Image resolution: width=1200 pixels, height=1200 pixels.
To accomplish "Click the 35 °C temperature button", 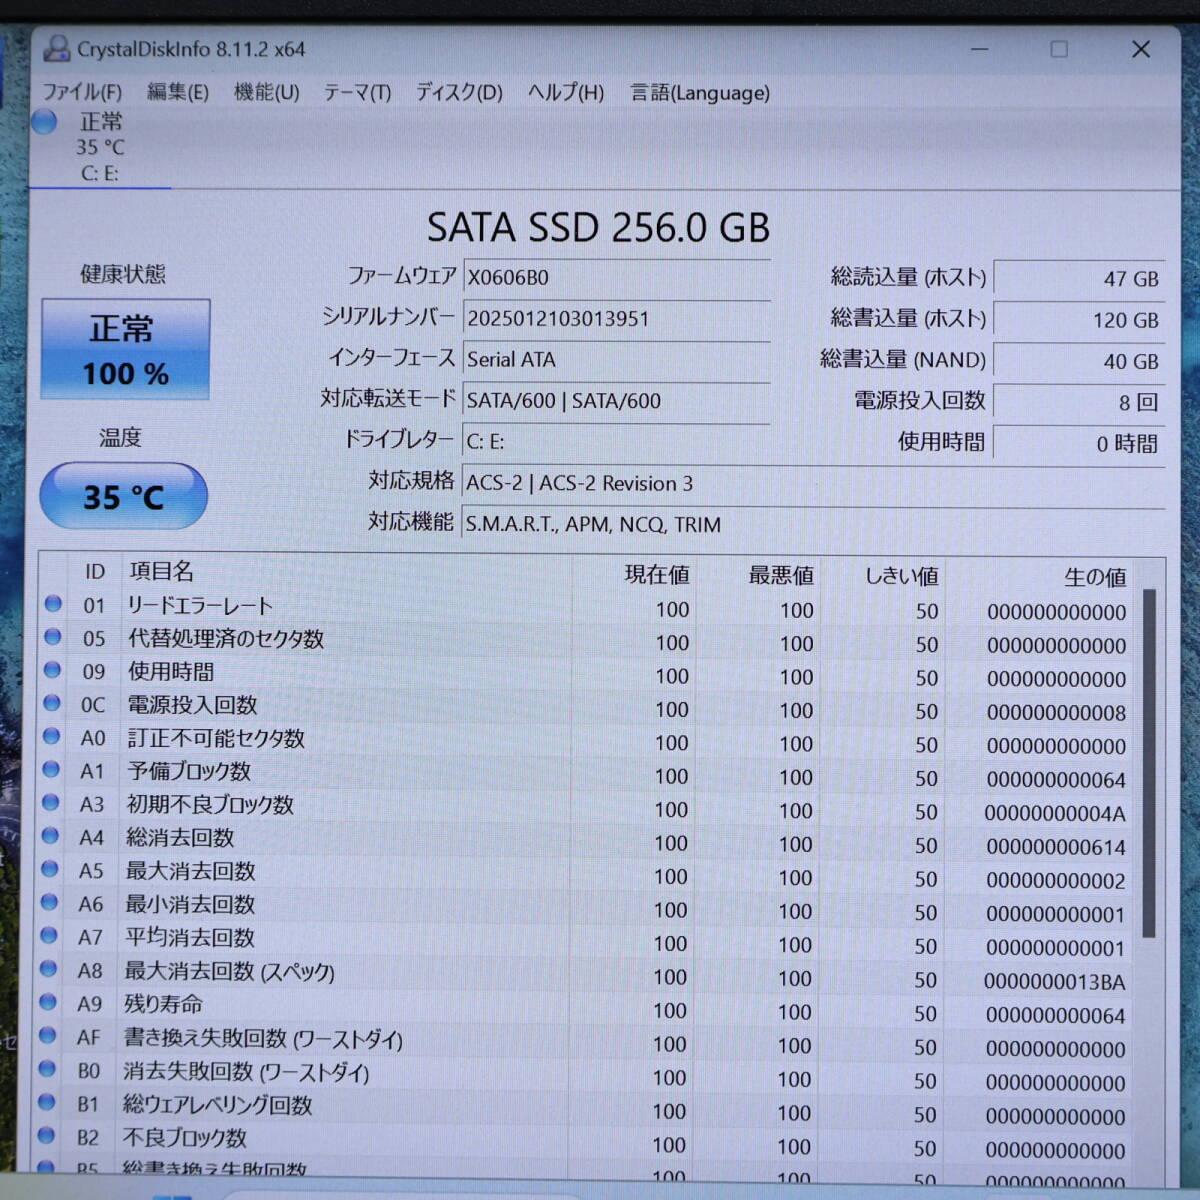I will [124, 496].
